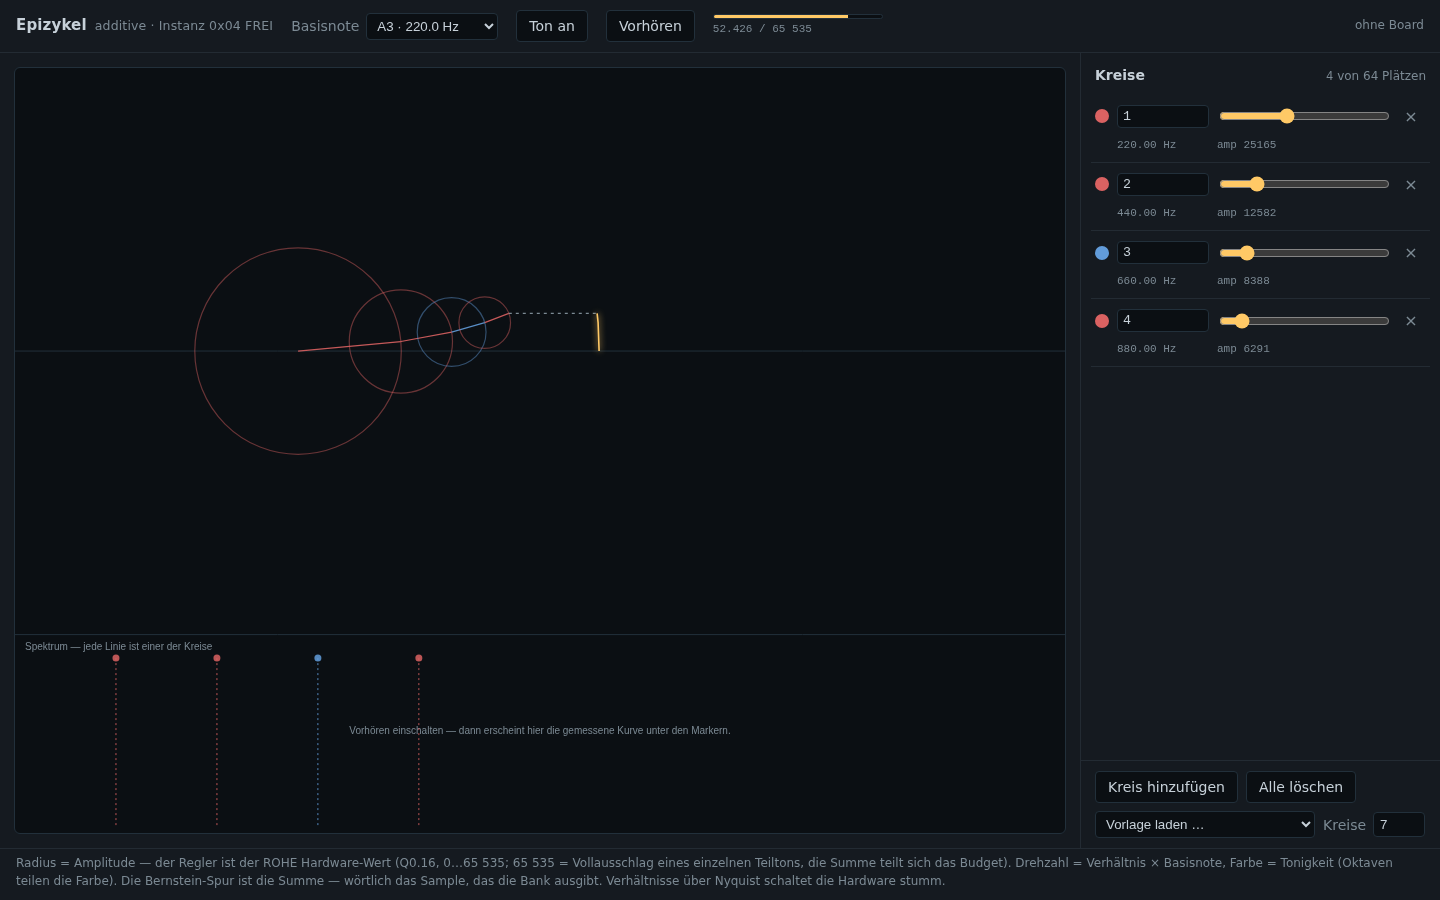Adjust amplitude slider showing amp 6291
Screen dimensions: 1440x900
coord(1304,321)
